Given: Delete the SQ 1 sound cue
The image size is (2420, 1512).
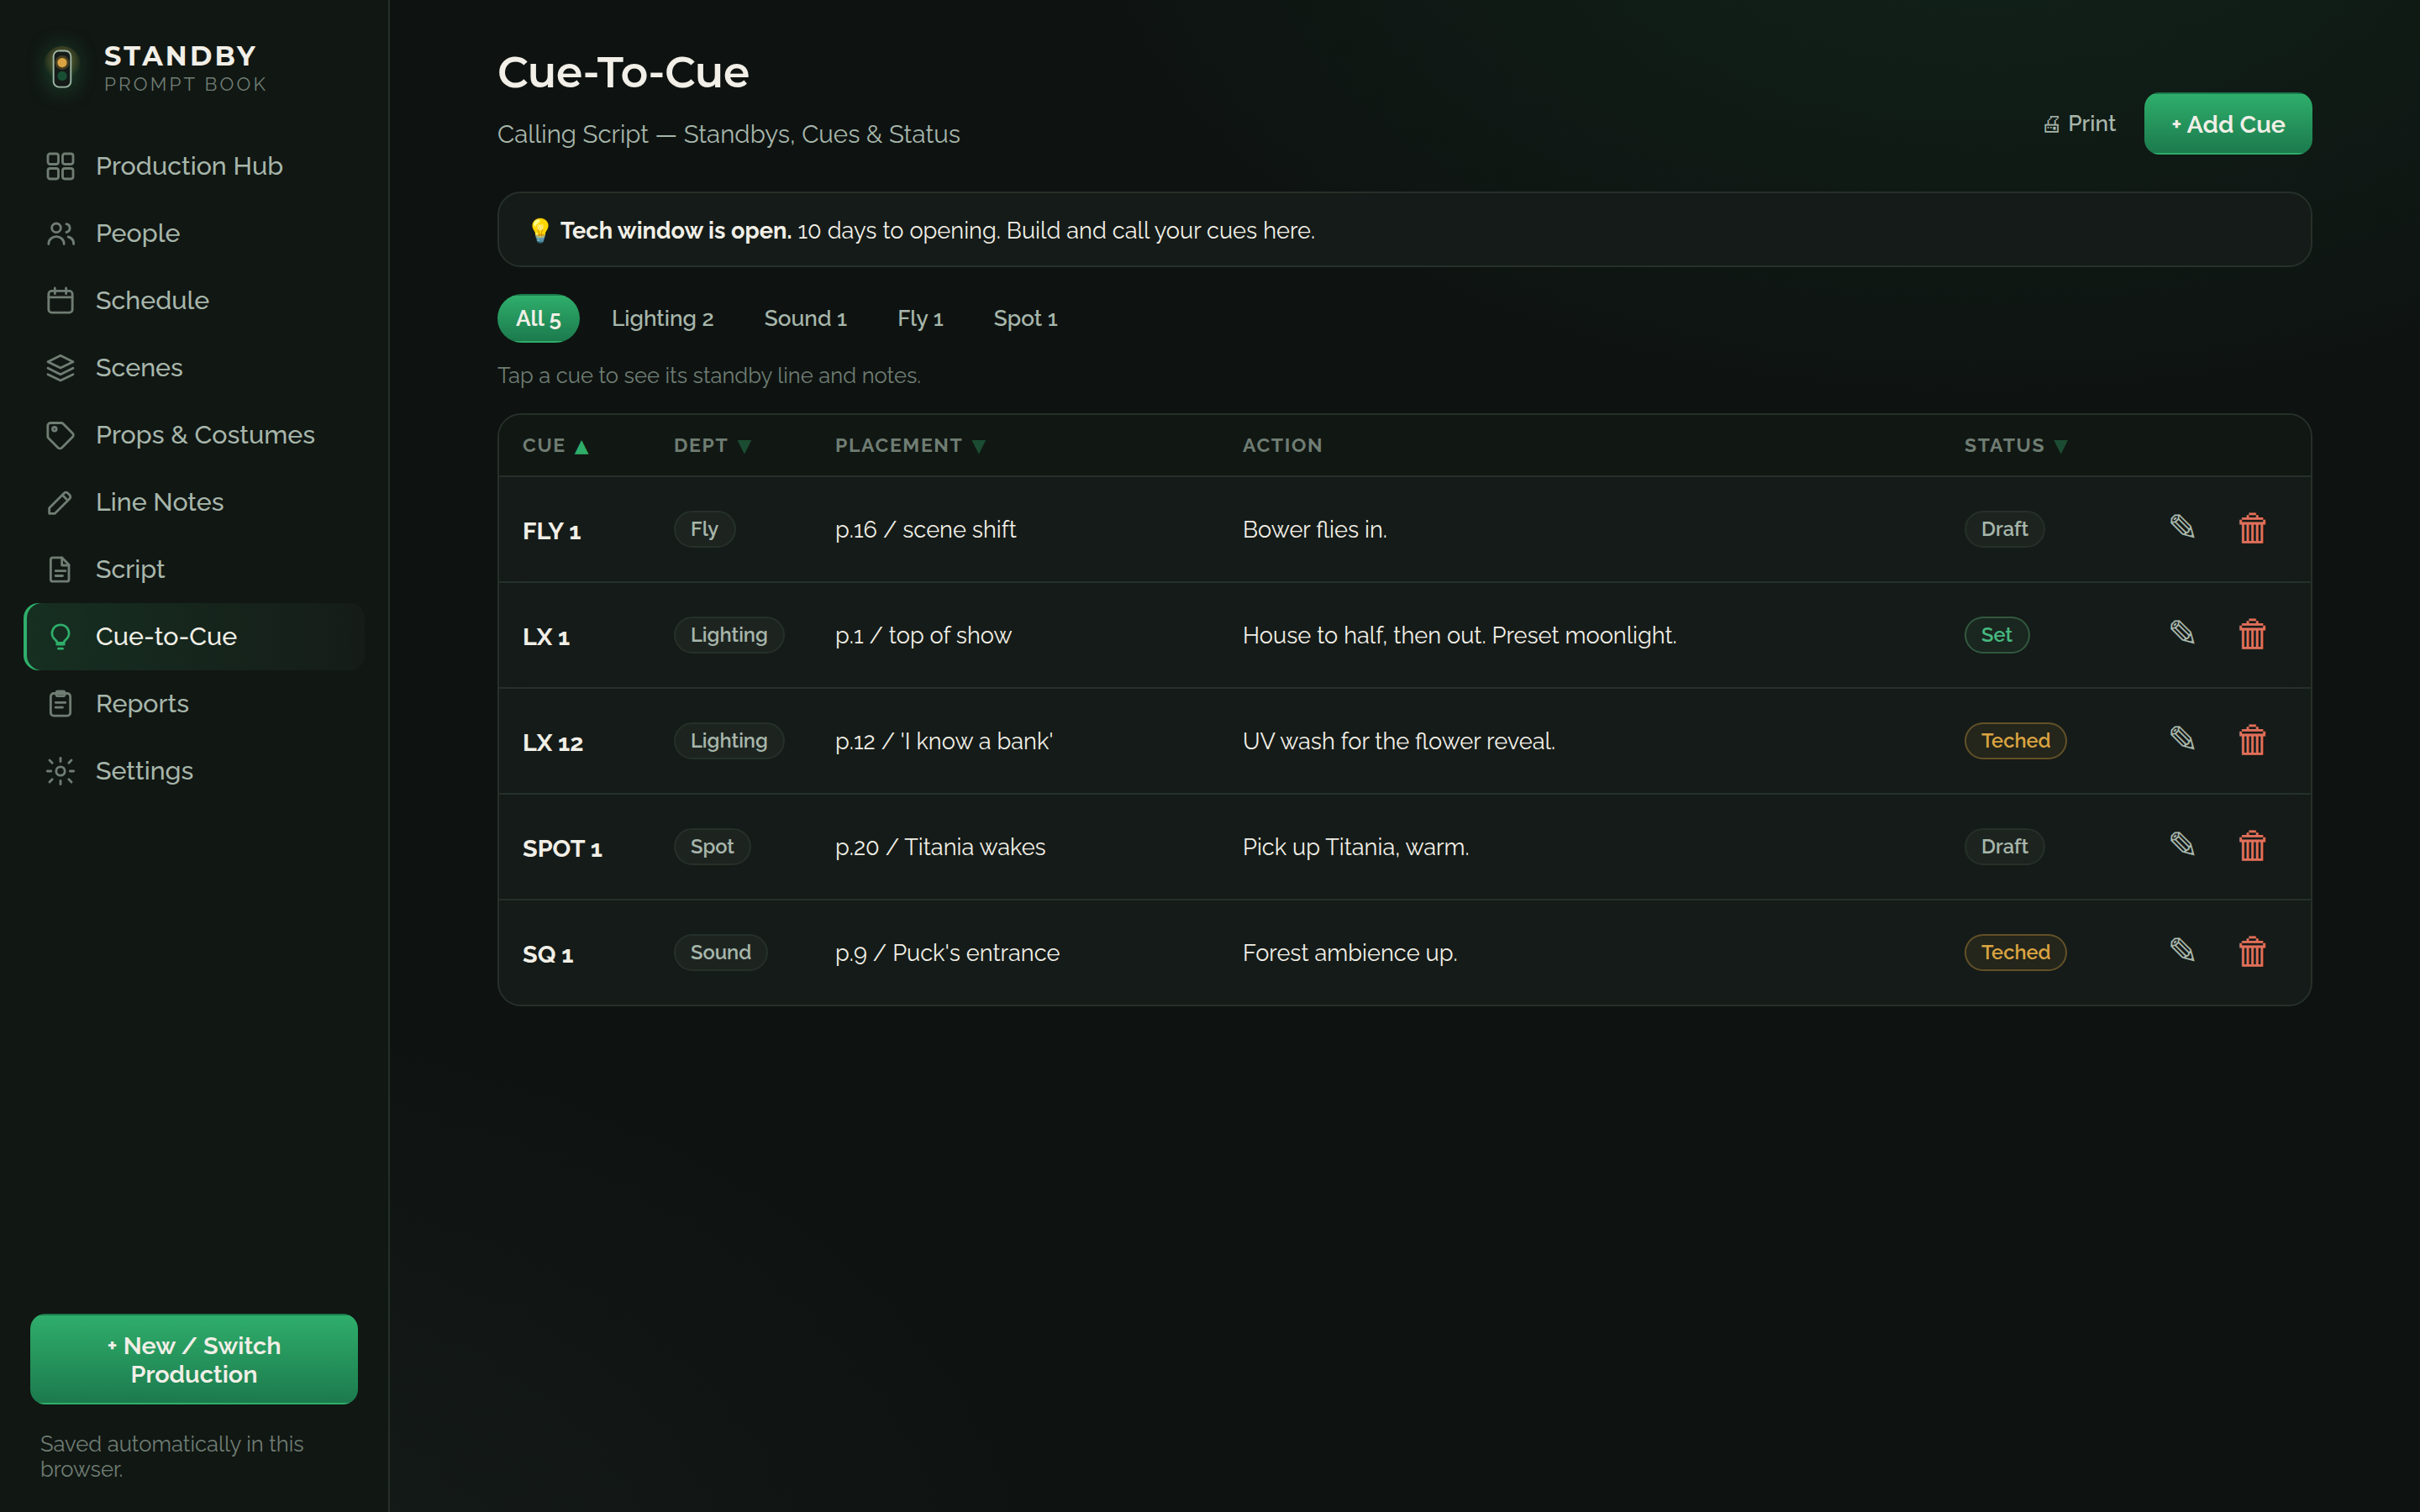Looking at the screenshot, I should (x=2252, y=952).
